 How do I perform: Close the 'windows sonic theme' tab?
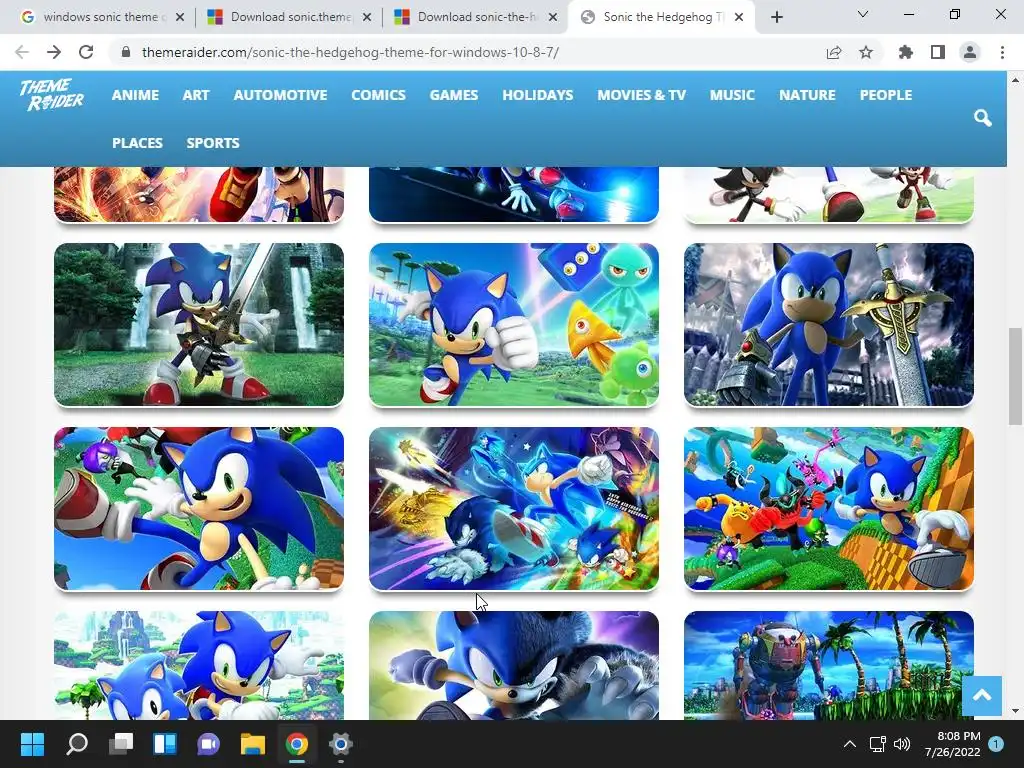pos(180,17)
